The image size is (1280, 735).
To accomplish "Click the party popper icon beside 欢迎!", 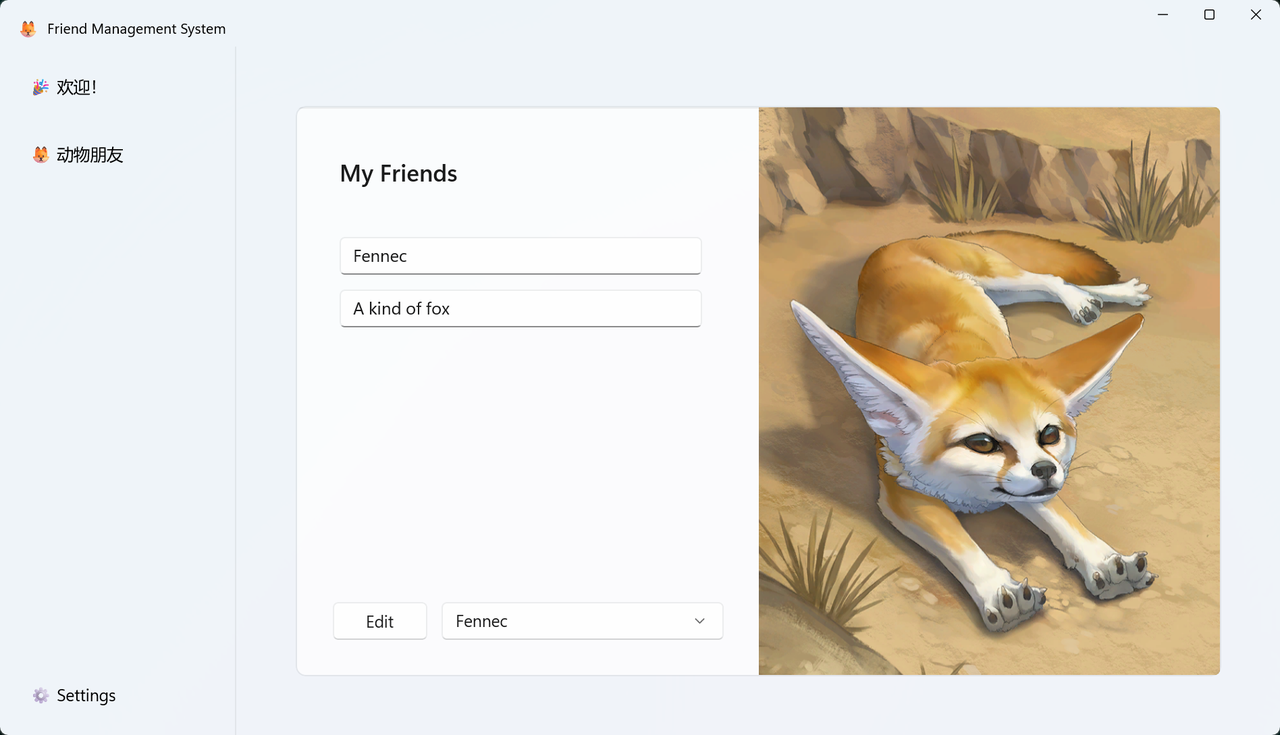I will click(40, 88).
